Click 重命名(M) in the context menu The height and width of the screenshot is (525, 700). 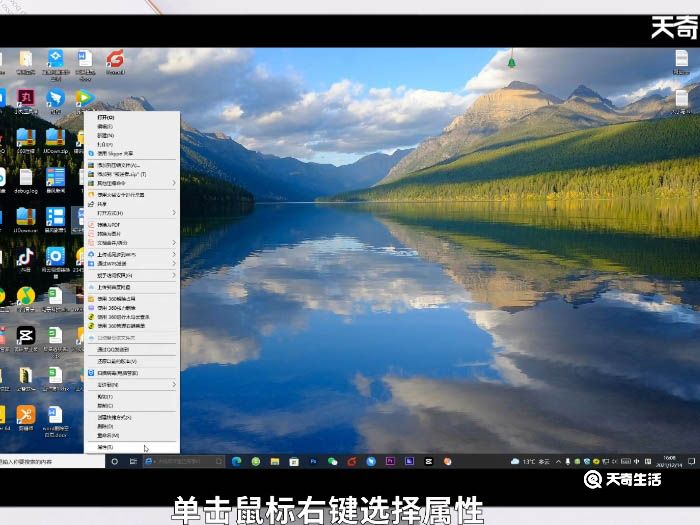pos(108,435)
